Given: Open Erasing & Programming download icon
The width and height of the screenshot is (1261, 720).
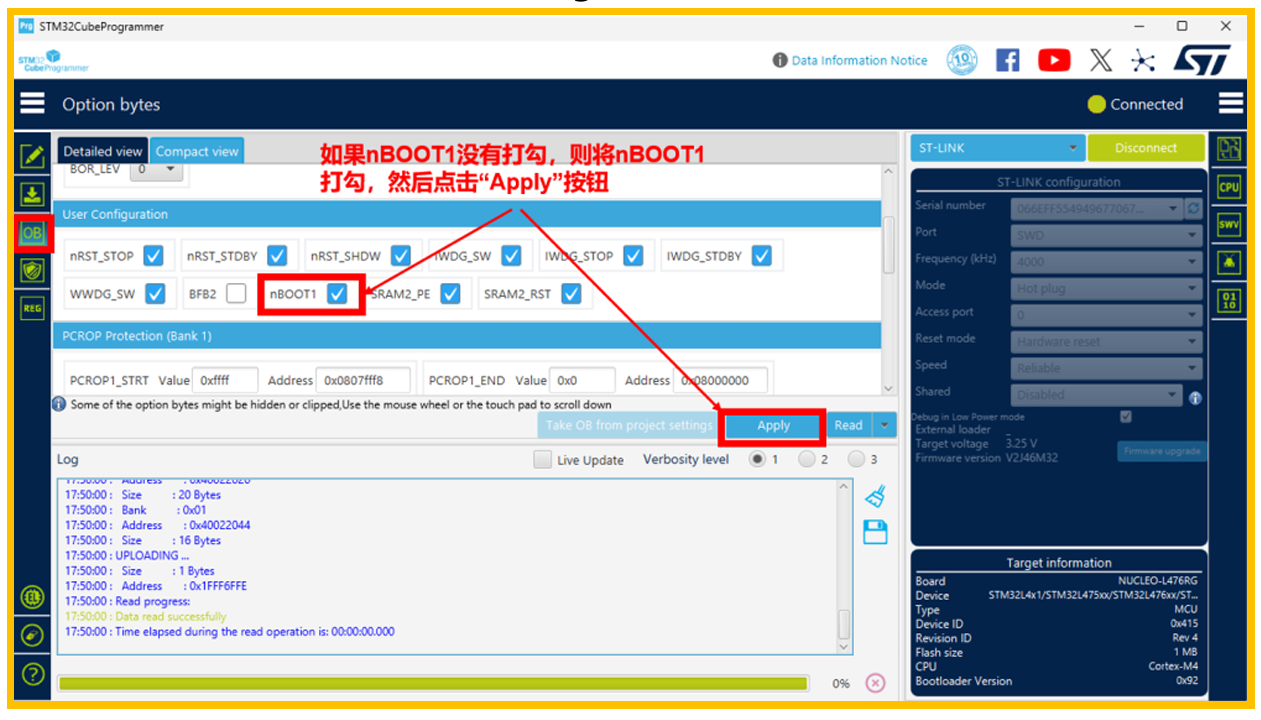Looking at the screenshot, I should [32, 194].
